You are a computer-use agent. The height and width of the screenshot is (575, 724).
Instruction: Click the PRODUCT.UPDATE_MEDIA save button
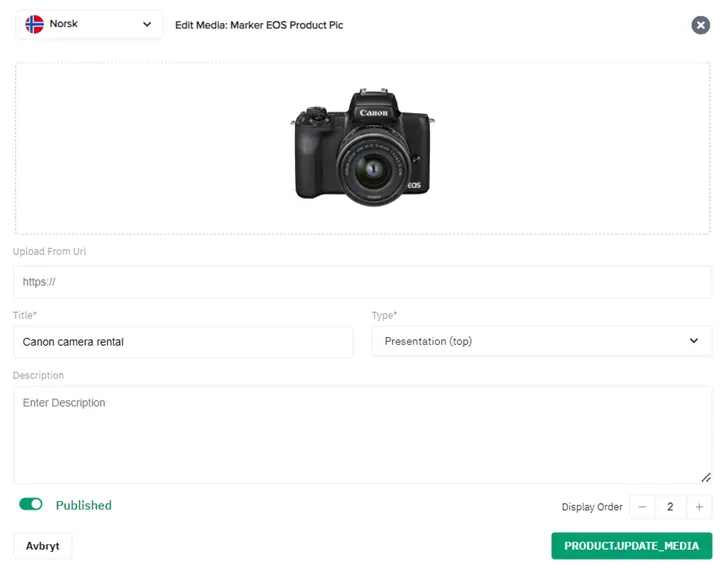pyautogui.click(x=631, y=546)
